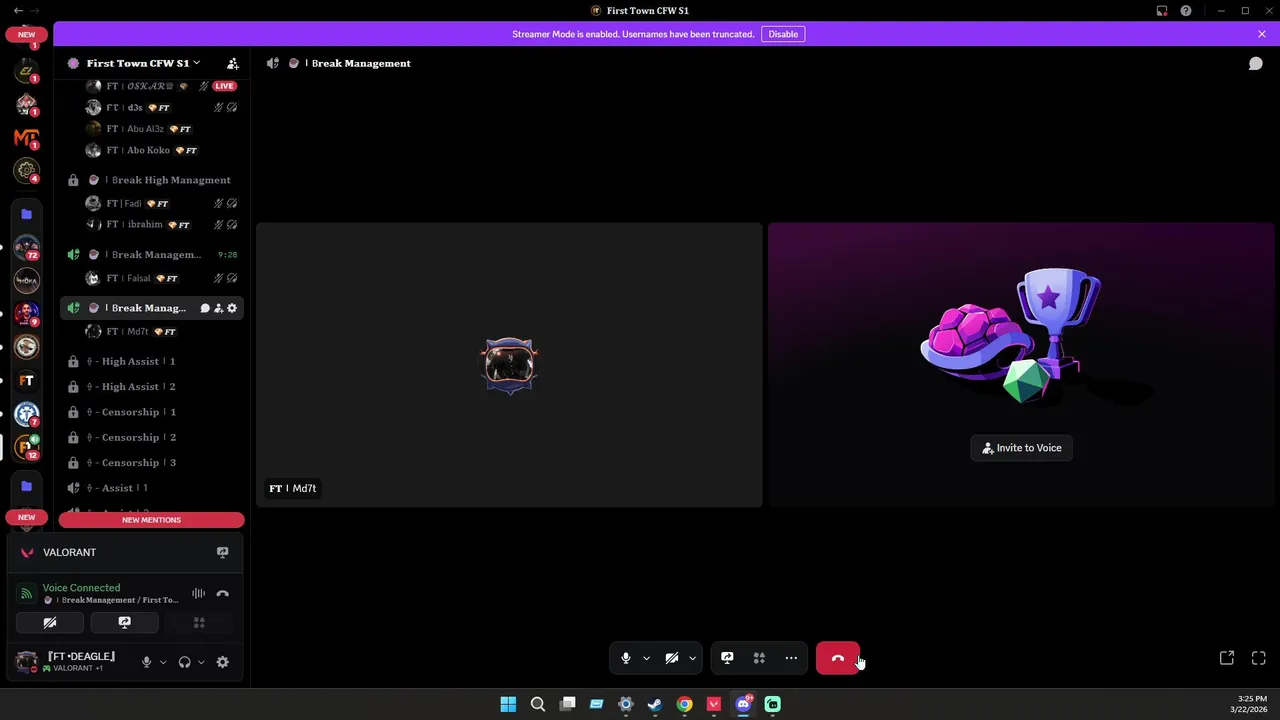The image size is (1280, 720).
Task: Toggle noise suppression waveform icon
Action: click(x=198, y=594)
